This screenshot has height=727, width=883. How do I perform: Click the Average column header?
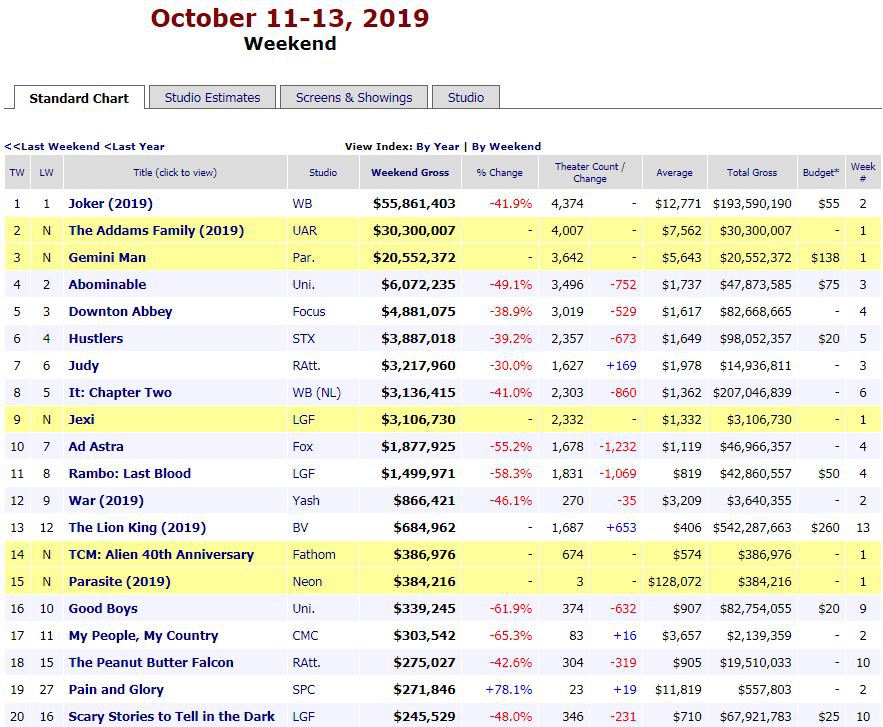pyautogui.click(x=674, y=172)
